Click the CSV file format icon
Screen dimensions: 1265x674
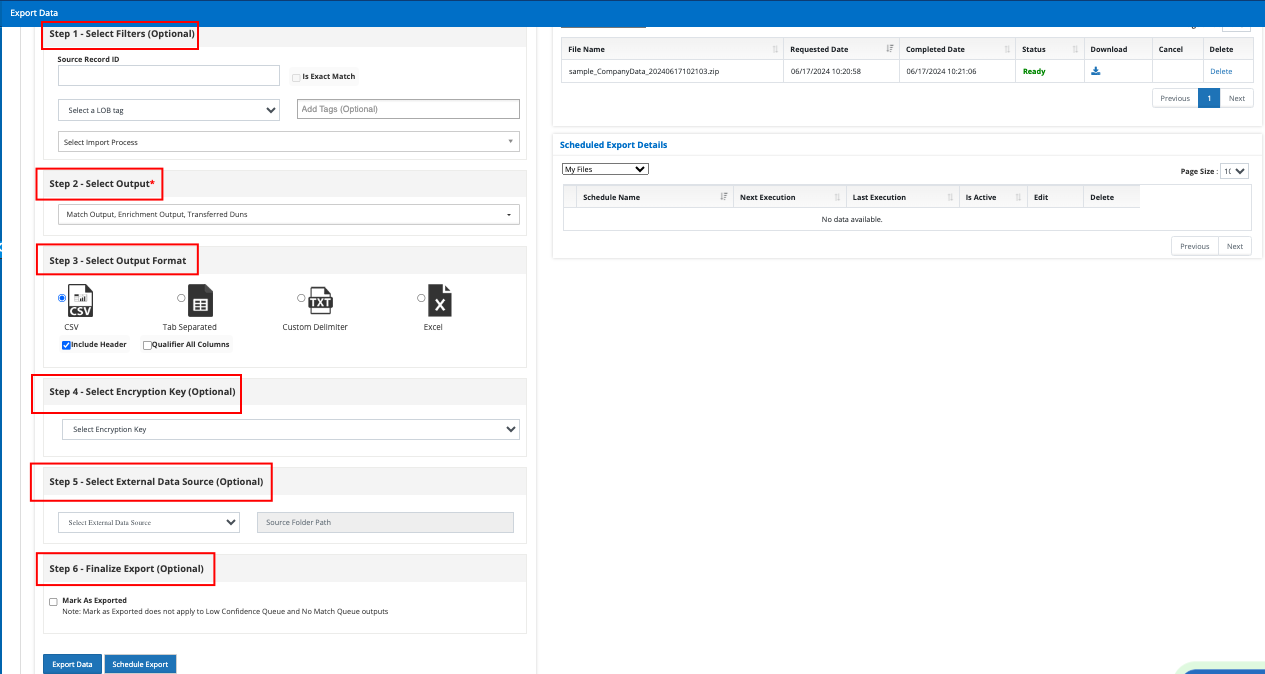(80, 301)
